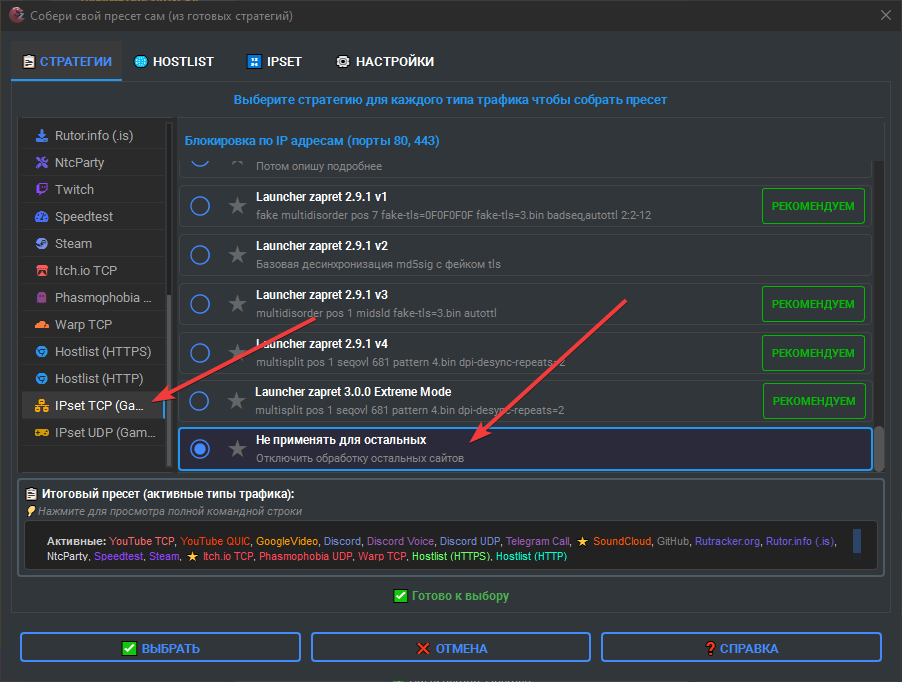Favorite Launcher zapret 2.9.1 v3 with star
902x682 pixels.
point(237,303)
